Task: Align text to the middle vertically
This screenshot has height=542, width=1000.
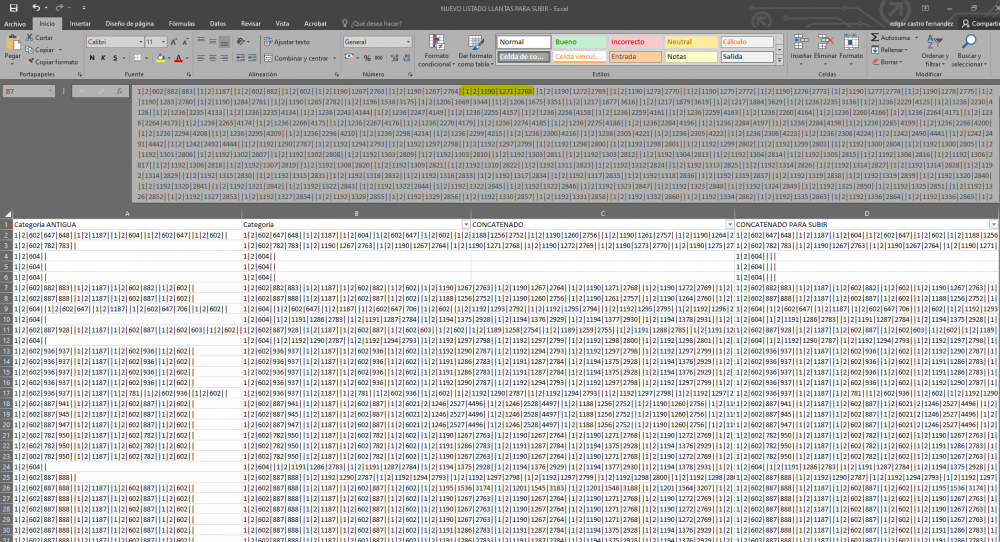Action: click(x=212, y=41)
